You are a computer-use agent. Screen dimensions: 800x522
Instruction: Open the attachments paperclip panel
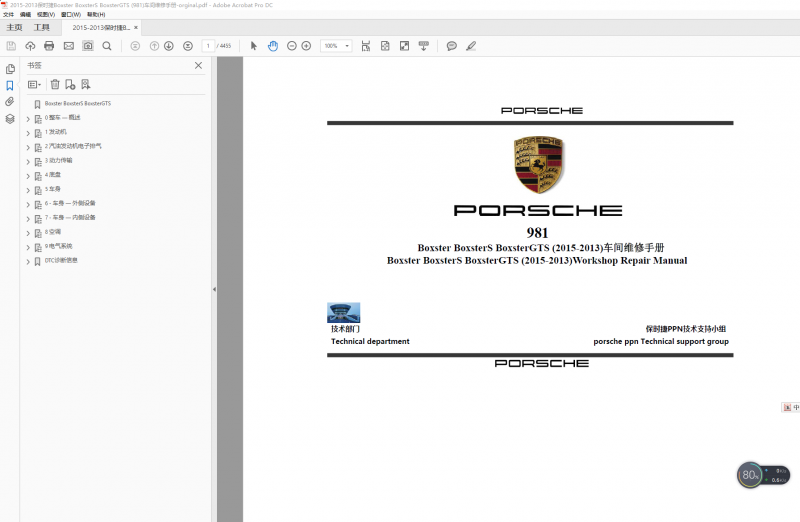click(10, 102)
